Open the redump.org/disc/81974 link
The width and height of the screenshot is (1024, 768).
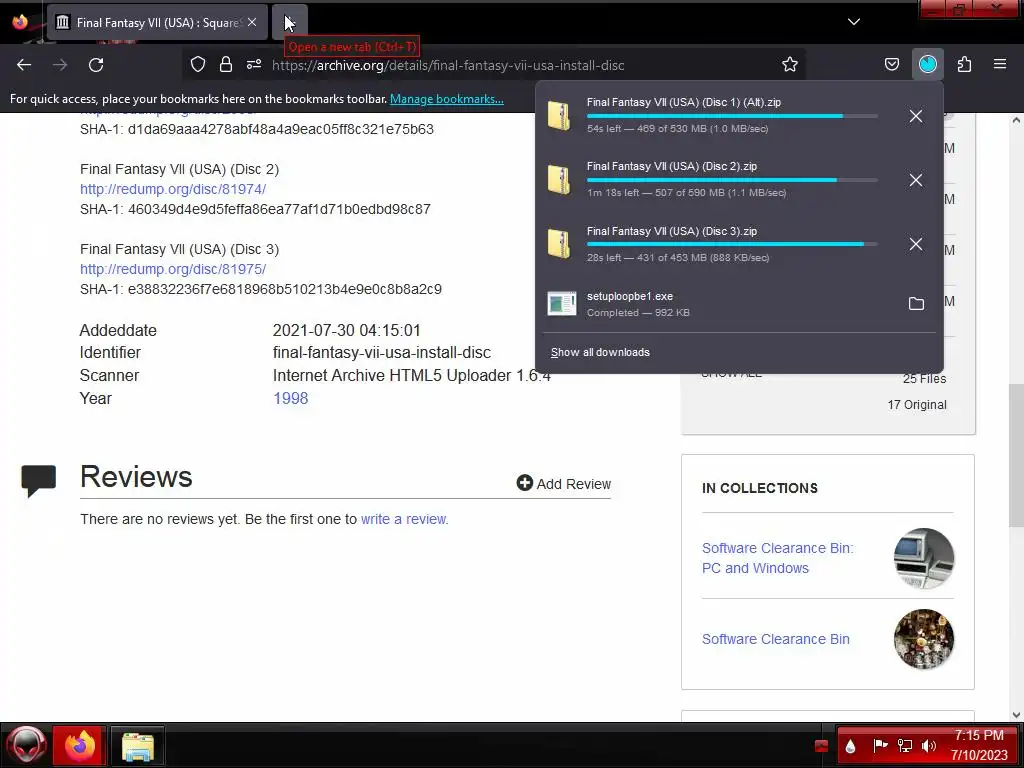pos(173,189)
